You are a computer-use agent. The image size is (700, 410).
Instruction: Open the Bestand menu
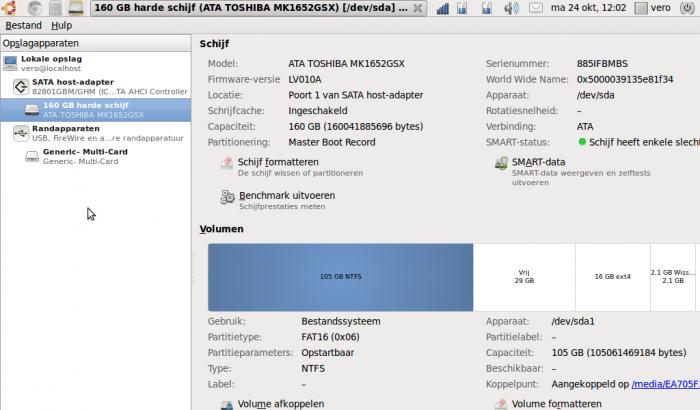[x=23, y=25]
